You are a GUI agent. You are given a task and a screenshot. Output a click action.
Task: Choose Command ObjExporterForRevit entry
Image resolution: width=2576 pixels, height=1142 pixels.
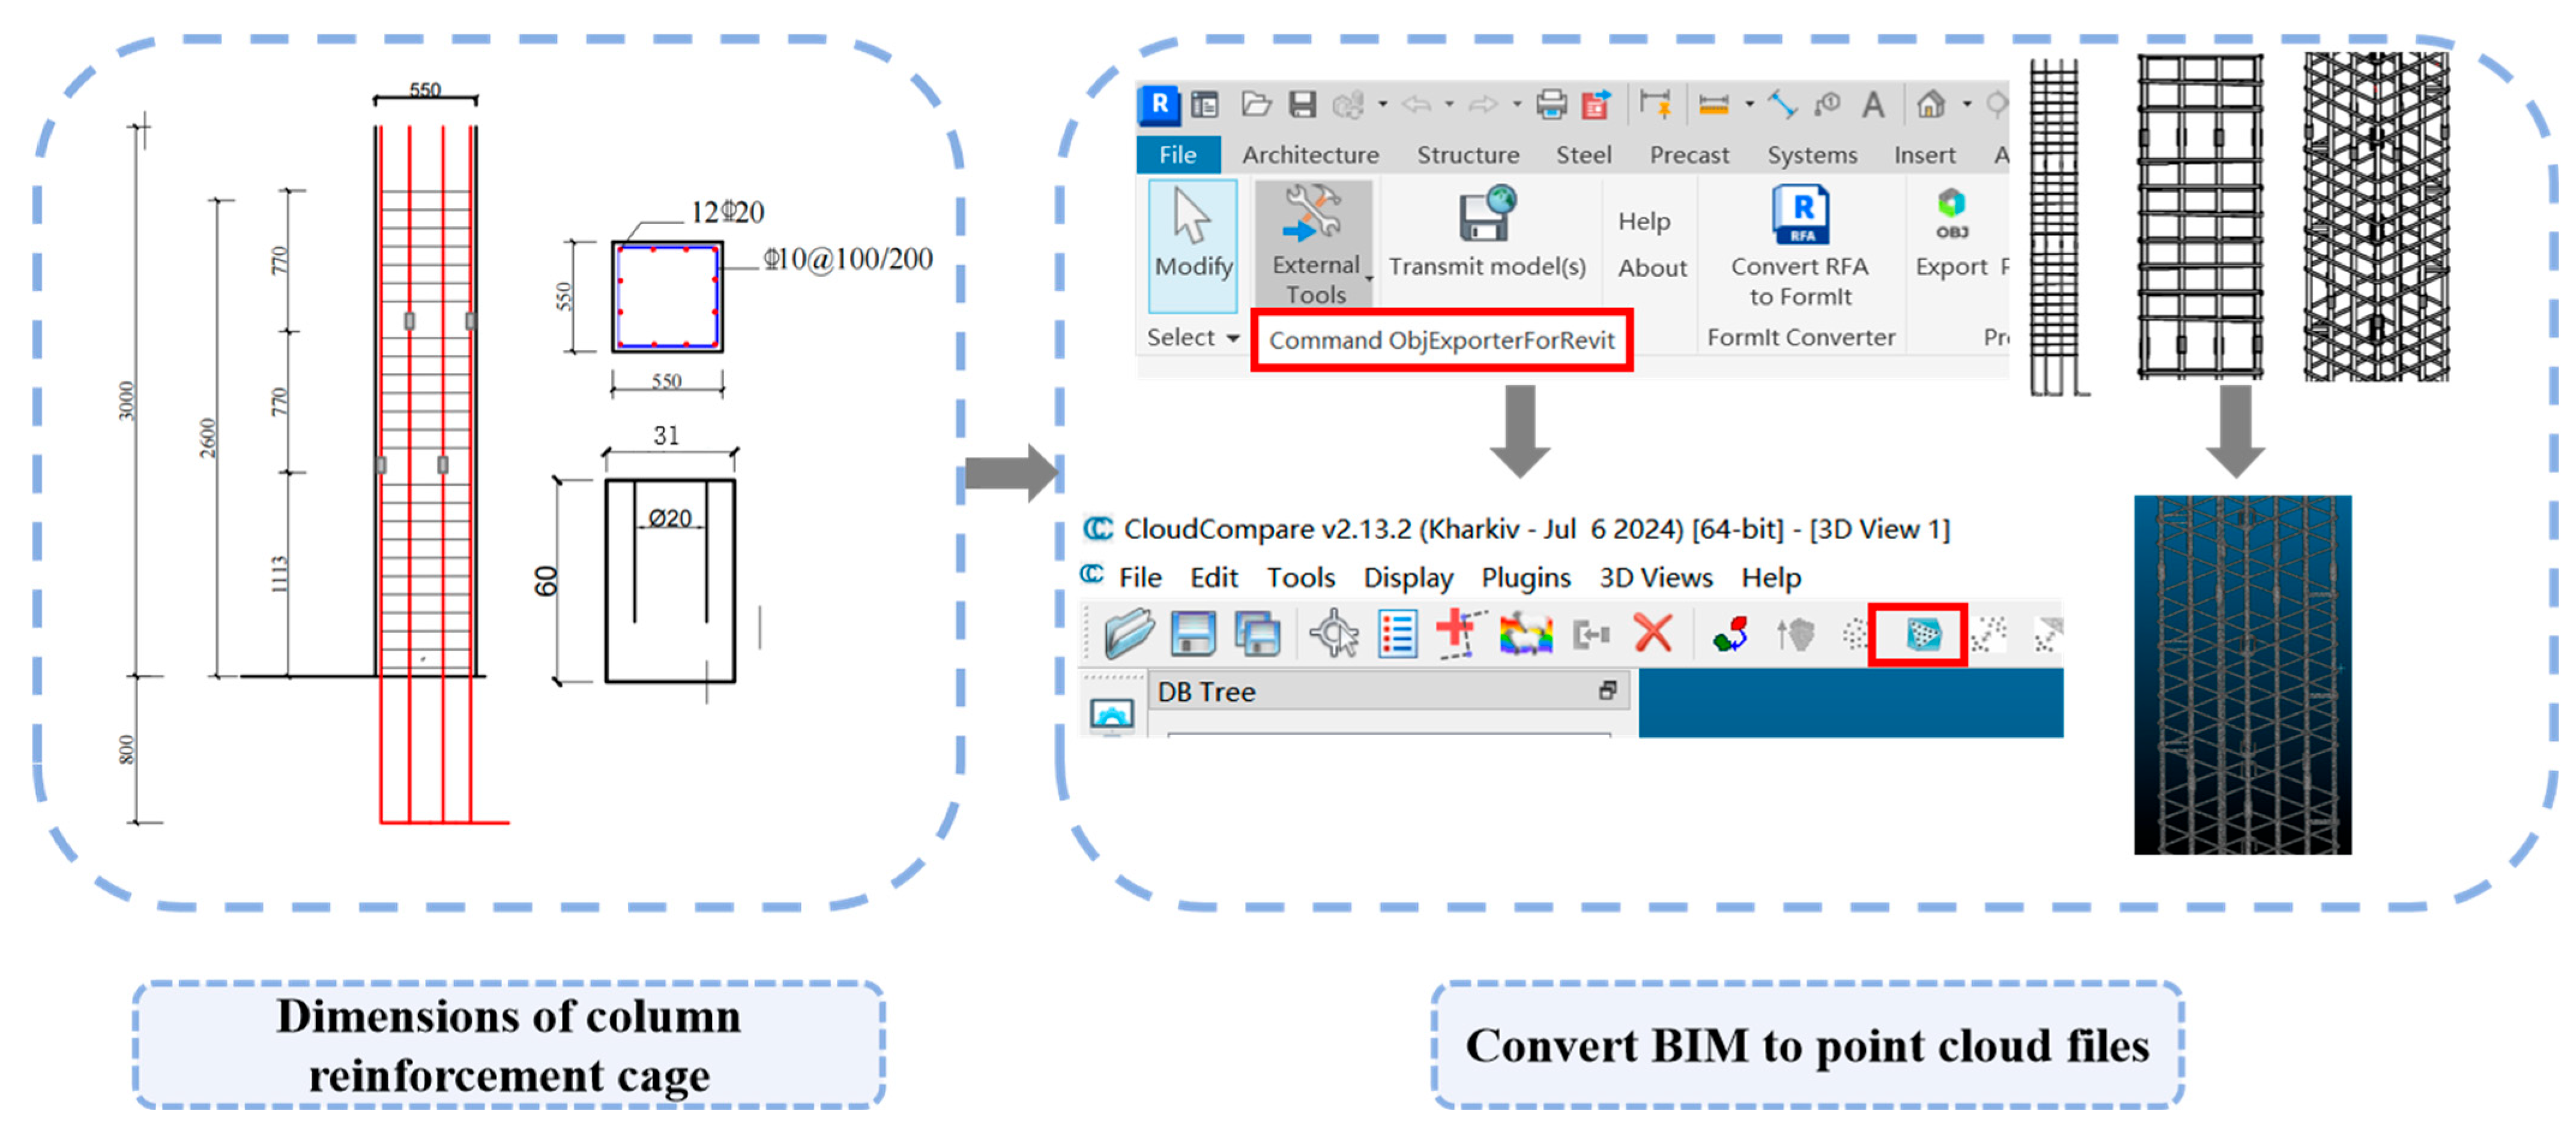[x=1441, y=340]
